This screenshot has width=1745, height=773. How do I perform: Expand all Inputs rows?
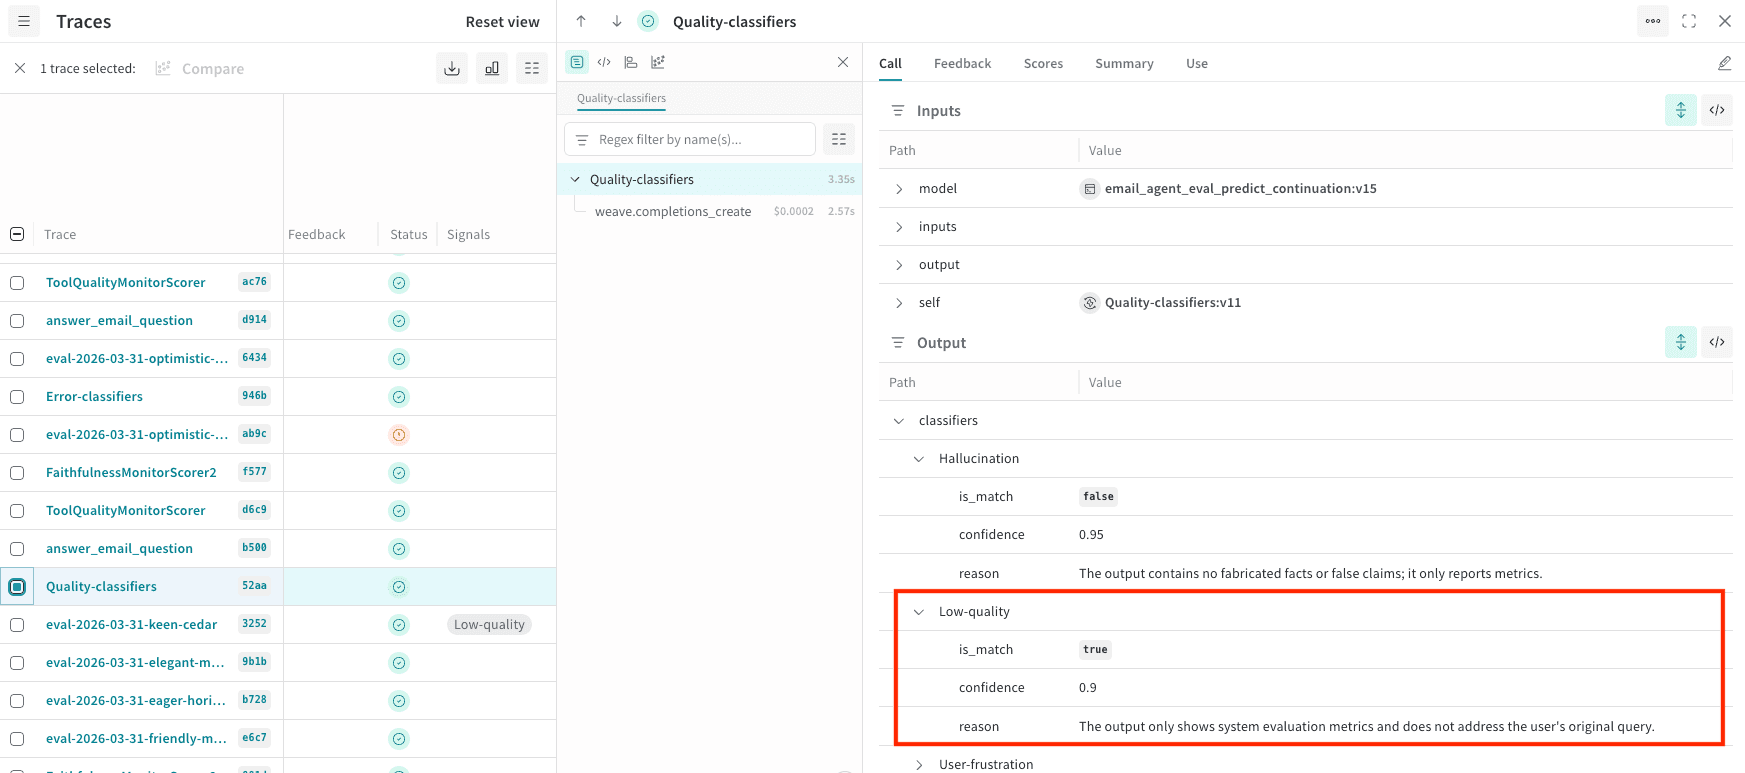1681,110
